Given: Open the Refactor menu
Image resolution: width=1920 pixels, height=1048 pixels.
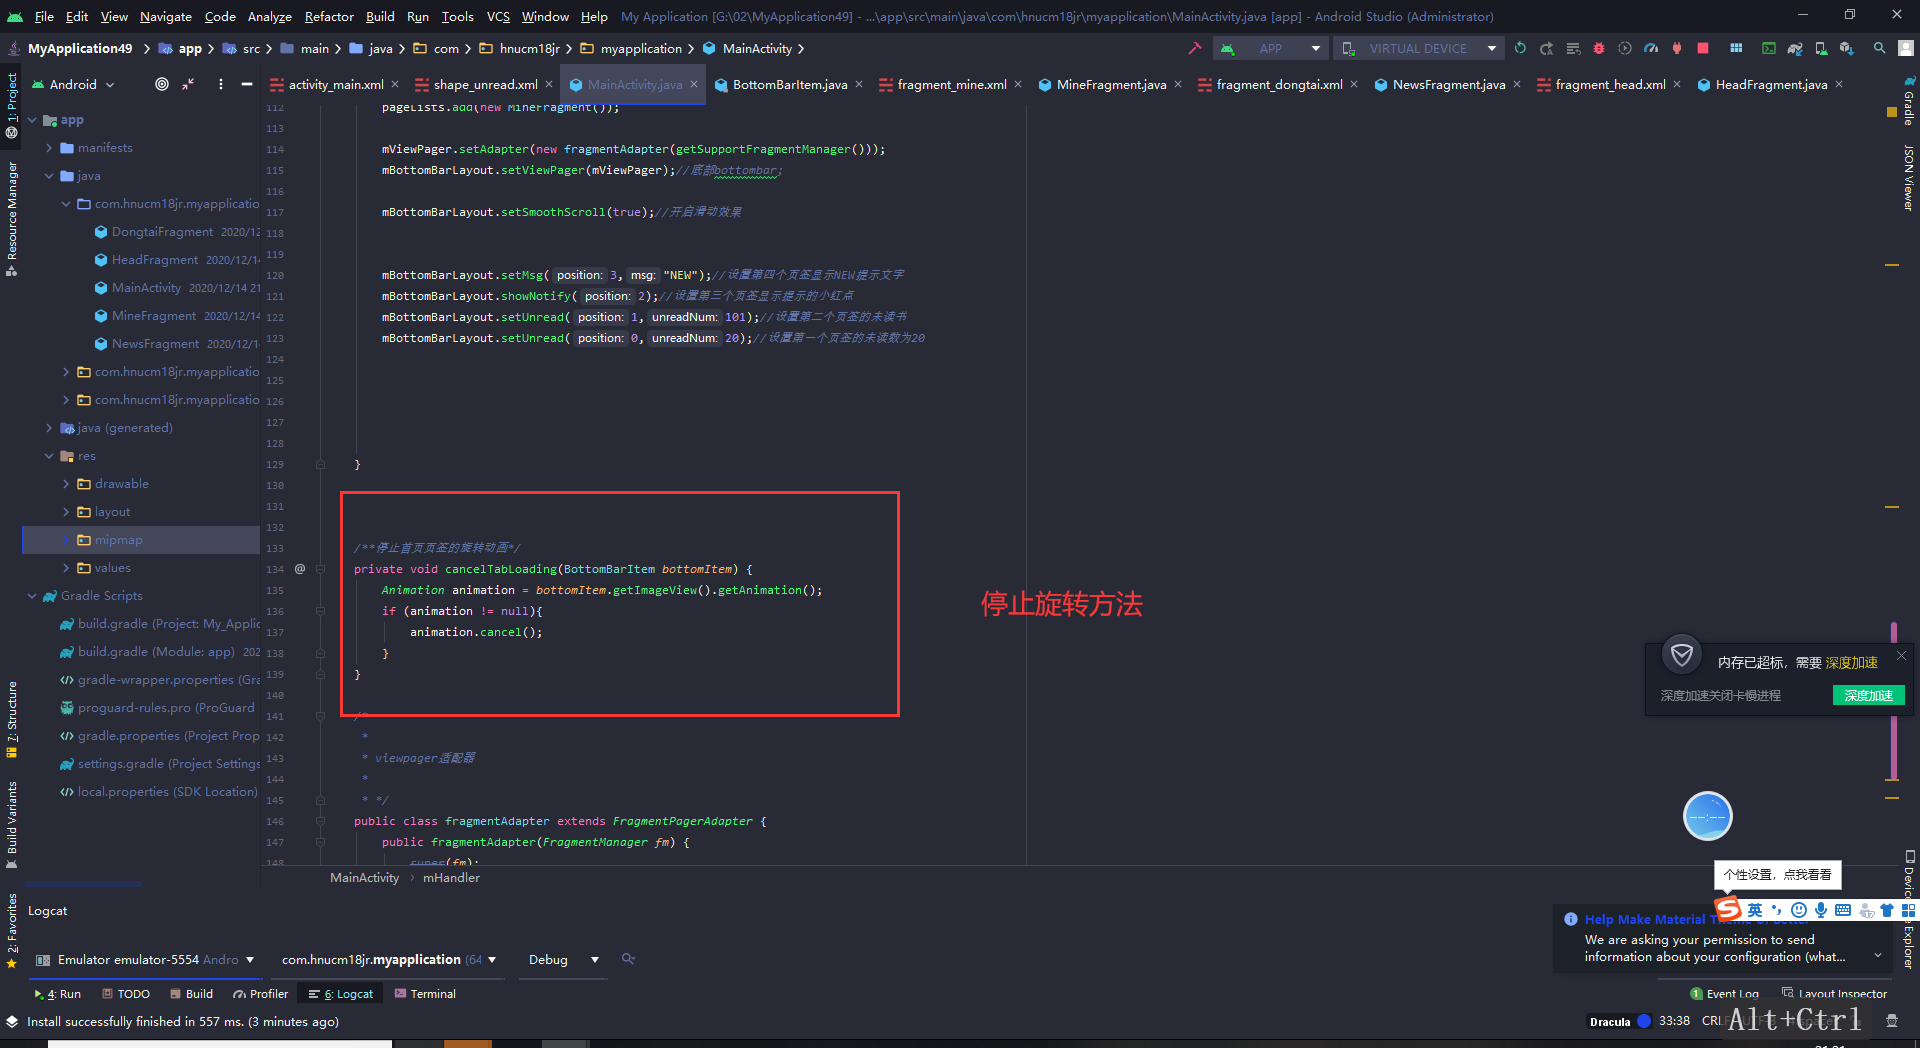Looking at the screenshot, I should [x=329, y=16].
